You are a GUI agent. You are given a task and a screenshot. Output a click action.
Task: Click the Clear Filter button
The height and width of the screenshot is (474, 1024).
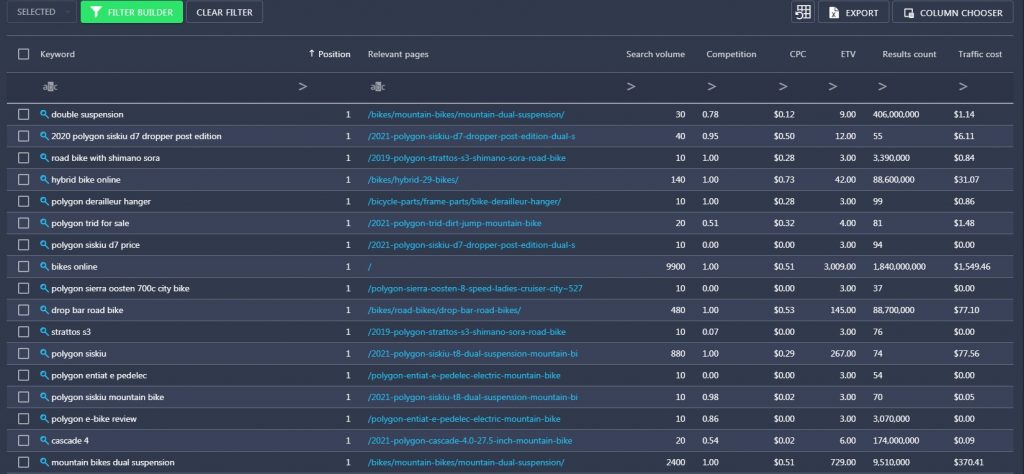(224, 12)
